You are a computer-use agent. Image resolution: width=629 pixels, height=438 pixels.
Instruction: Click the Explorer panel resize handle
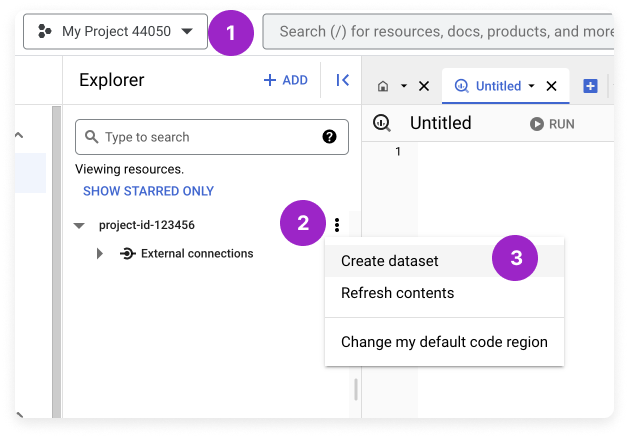point(356,389)
